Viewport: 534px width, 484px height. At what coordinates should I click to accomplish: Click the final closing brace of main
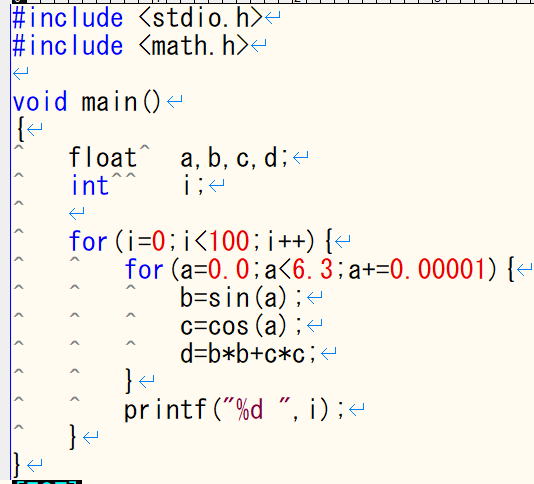pyautogui.click(x=16, y=465)
